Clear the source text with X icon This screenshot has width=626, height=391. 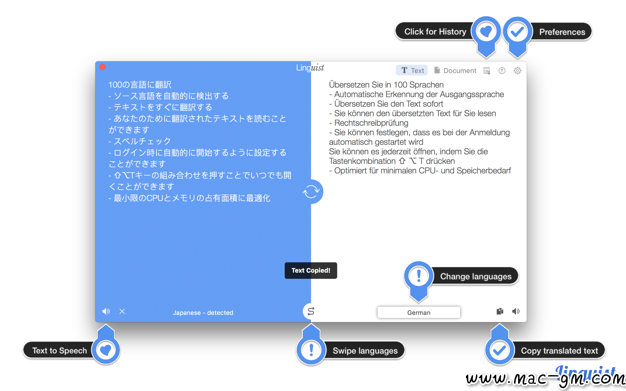pyautogui.click(x=122, y=311)
